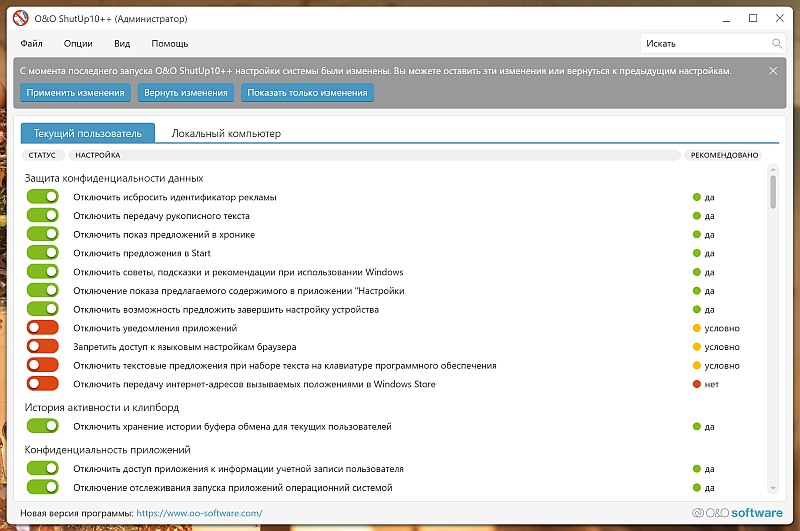800x531 pixels.
Task: Click yellow recommendation dot for app notifications row
Action: (x=697, y=328)
